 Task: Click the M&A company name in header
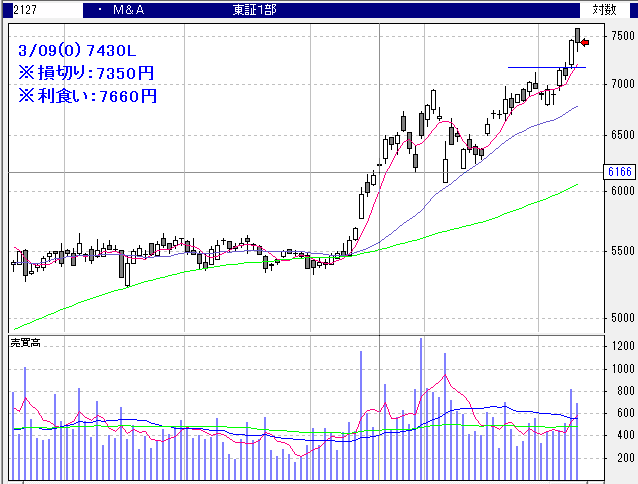(x=128, y=9)
